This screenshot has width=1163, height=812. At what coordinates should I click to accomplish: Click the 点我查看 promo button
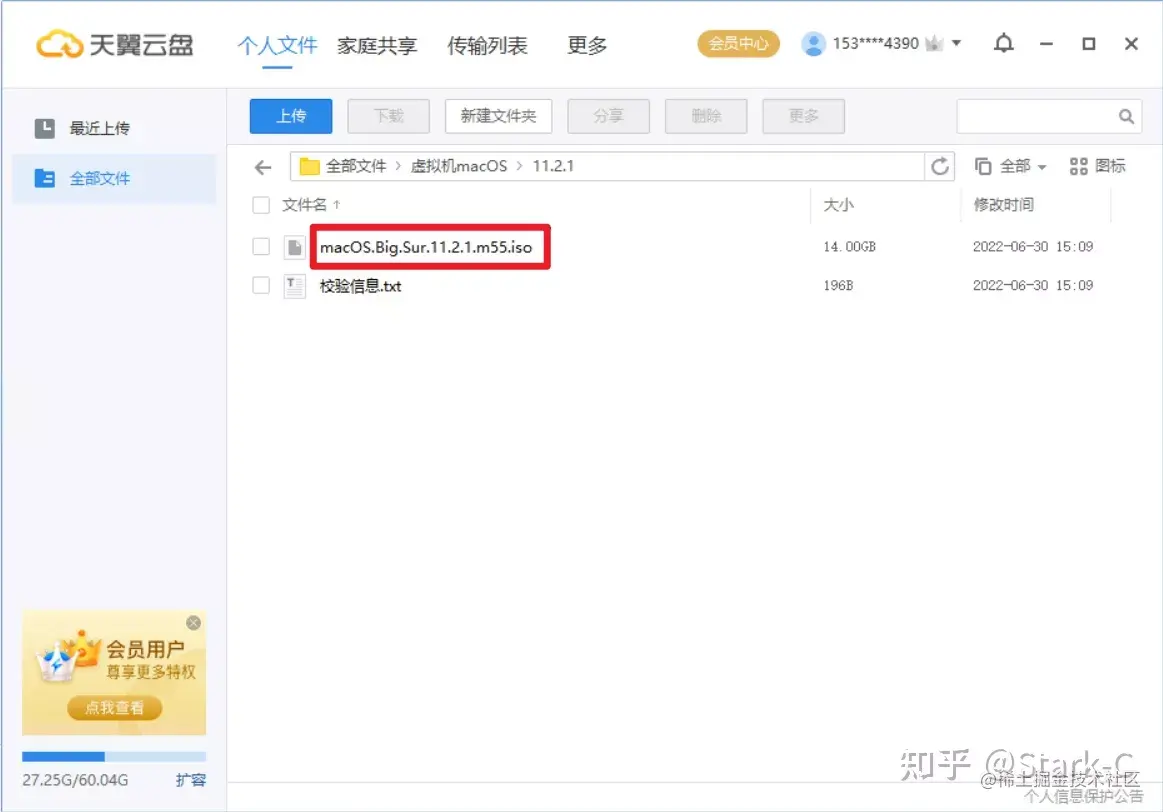[x=115, y=708]
